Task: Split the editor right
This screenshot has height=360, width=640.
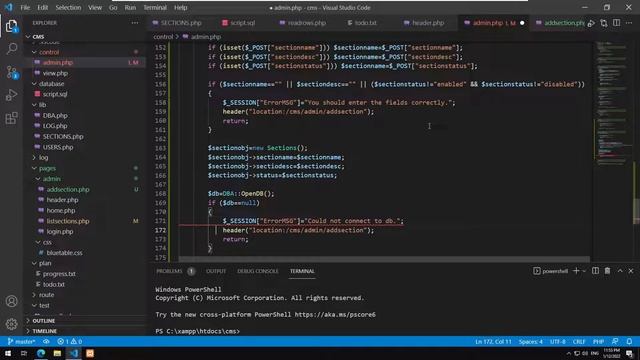Action: [x=616, y=23]
